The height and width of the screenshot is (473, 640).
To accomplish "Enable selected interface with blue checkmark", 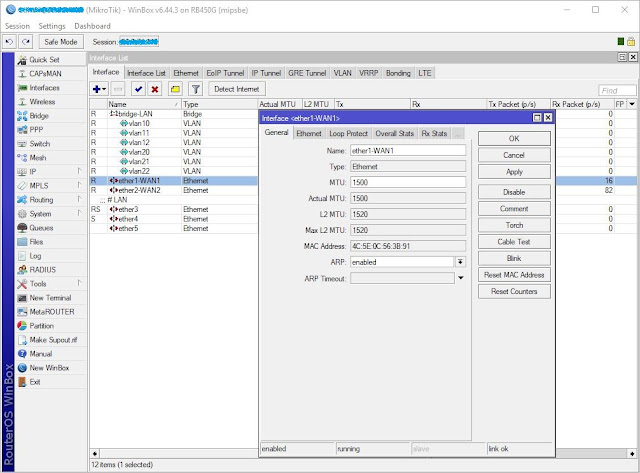I will tap(138, 89).
